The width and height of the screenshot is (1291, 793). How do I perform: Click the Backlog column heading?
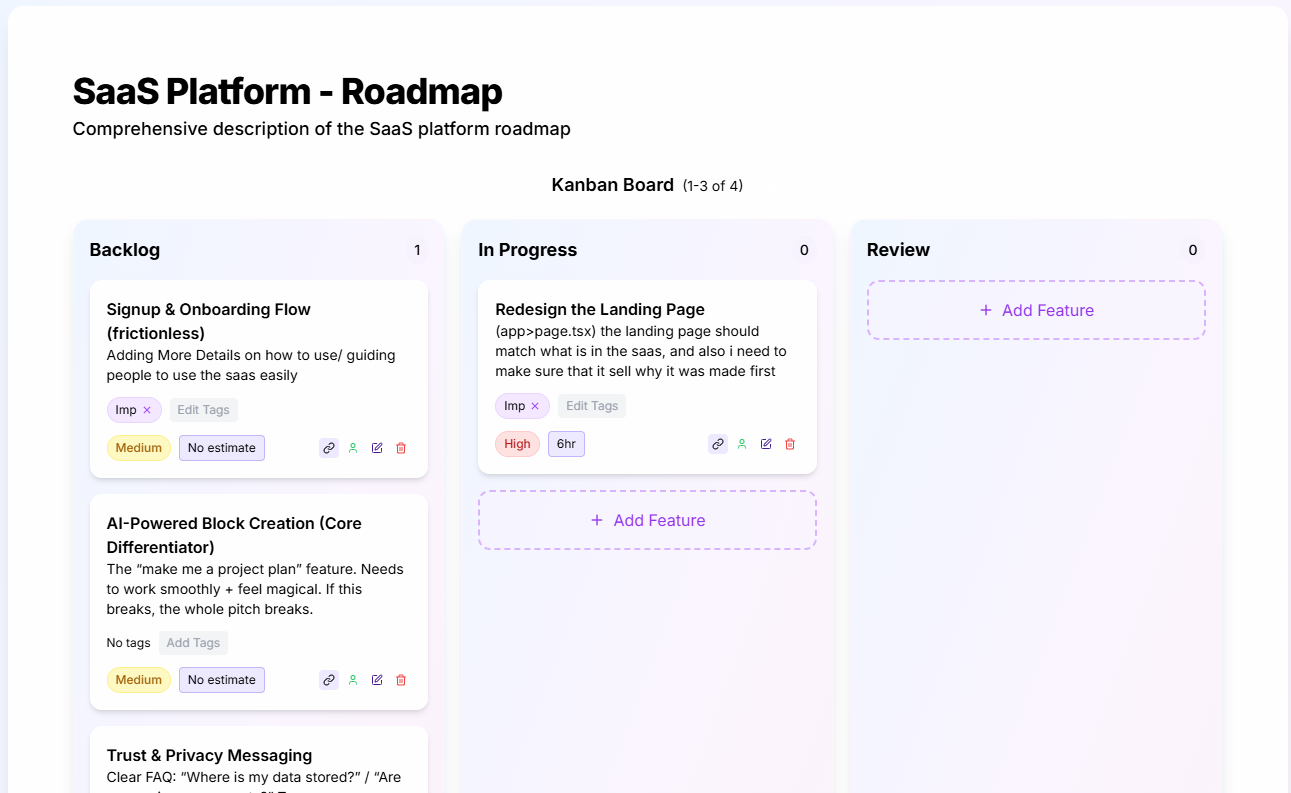(x=125, y=250)
